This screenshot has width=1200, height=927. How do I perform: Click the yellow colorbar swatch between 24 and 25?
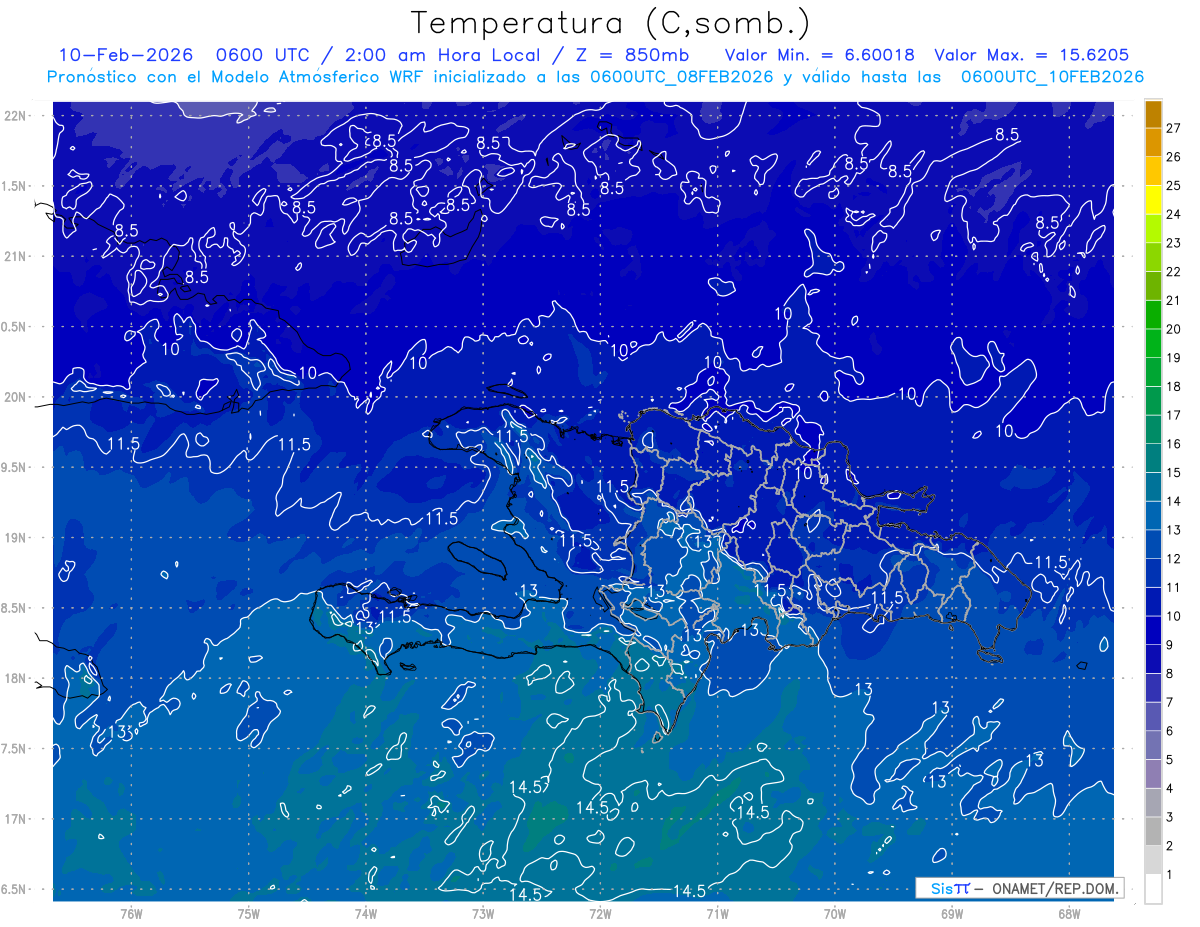pyautogui.click(x=1153, y=199)
